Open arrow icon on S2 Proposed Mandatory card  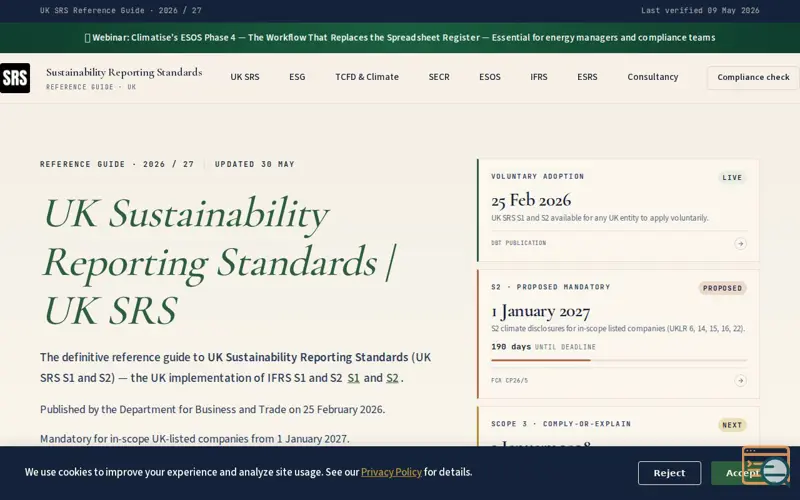pos(740,381)
